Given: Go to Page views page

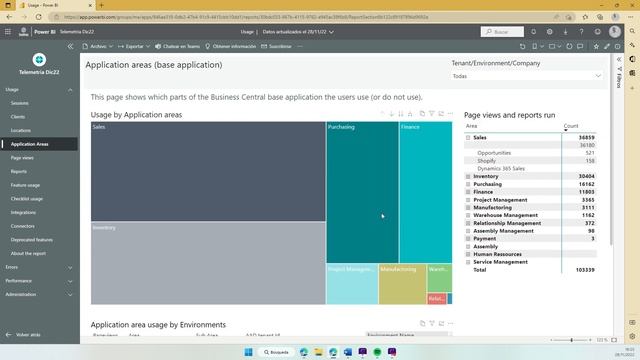Looking at the screenshot, I should pyautogui.click(x=22, y=158).
